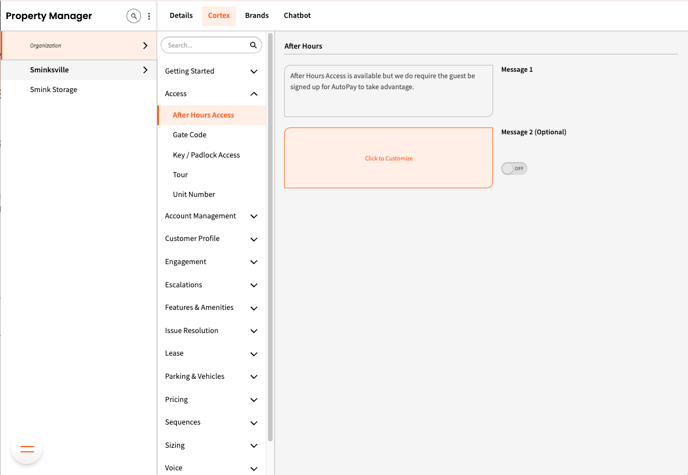Click the search magnifier icon beside Property Manager
688x475 pixels.
coord(133,16)
